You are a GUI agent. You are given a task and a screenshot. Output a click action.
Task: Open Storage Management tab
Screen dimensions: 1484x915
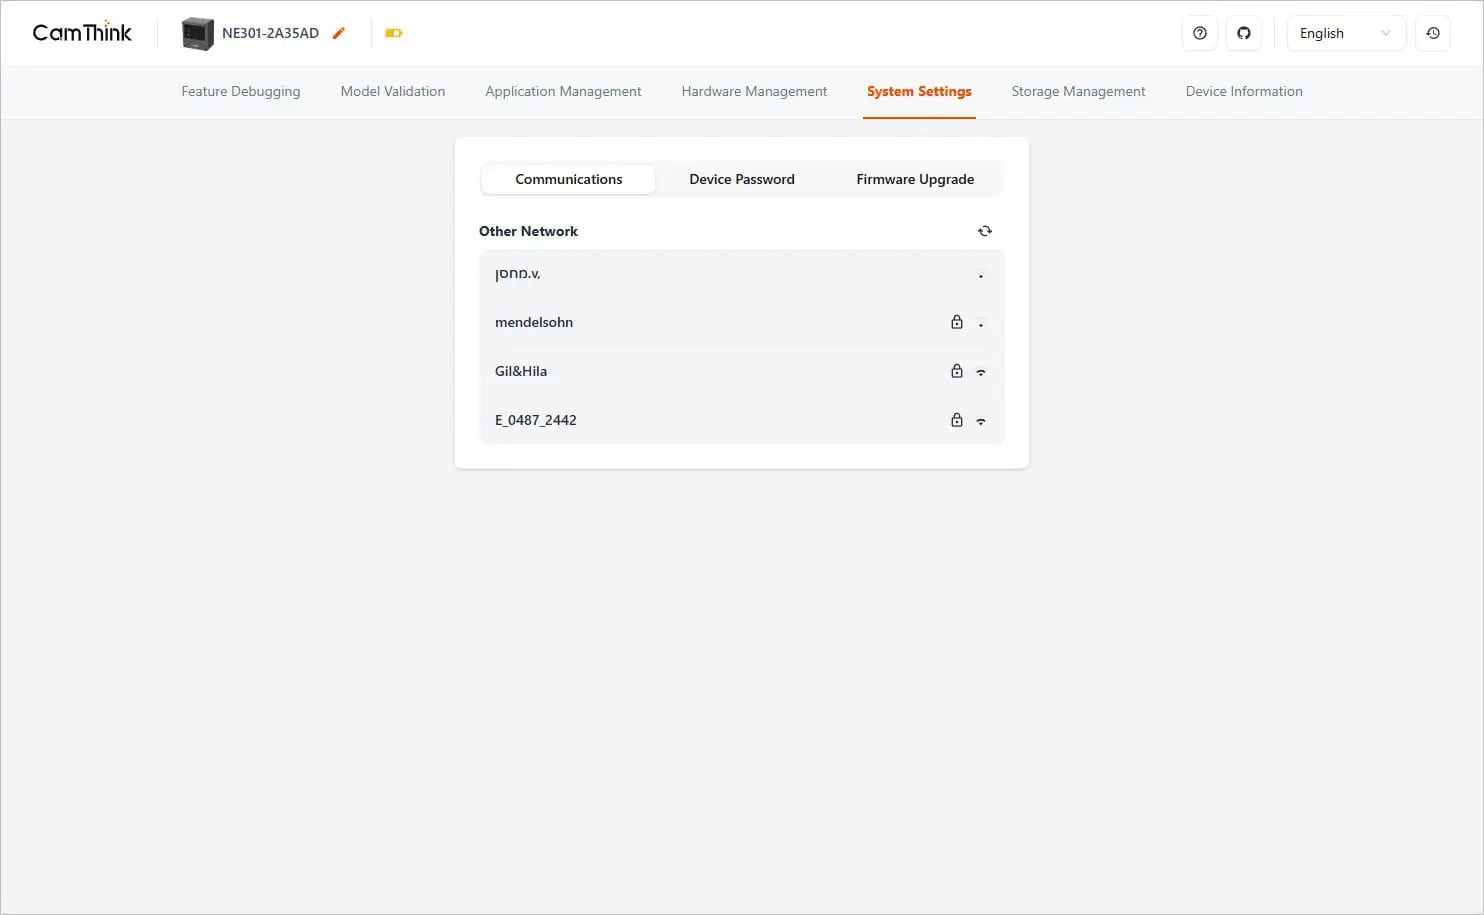click(1078, 91)
